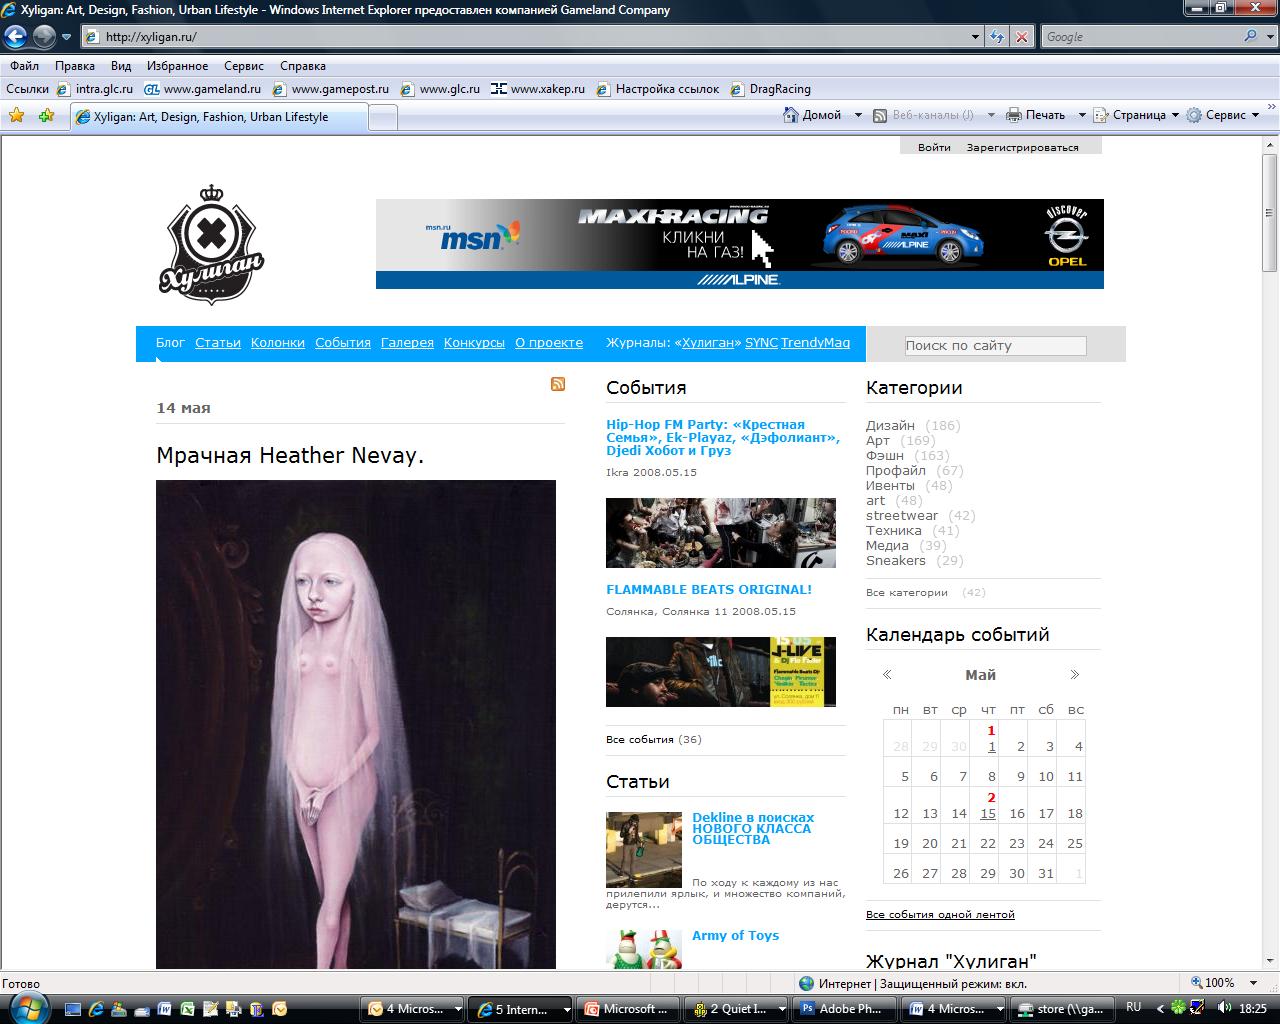Open the intra.glc.ru favorites link

point(95,89)
